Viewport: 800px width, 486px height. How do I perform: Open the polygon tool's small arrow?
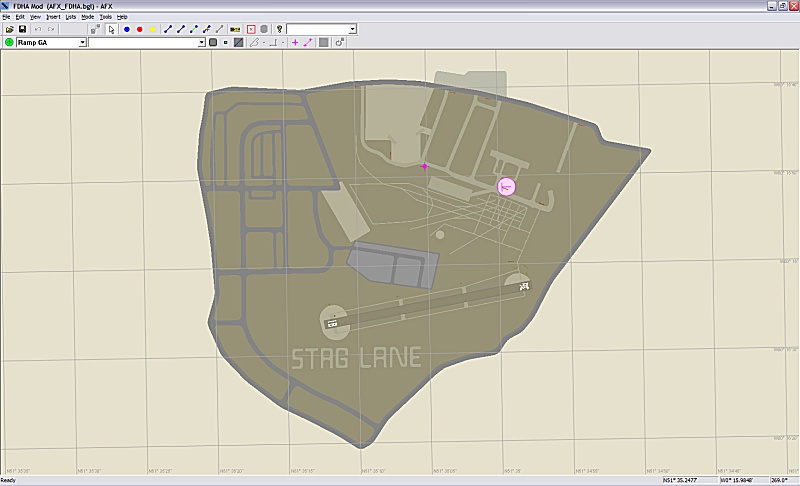point(264,43)
